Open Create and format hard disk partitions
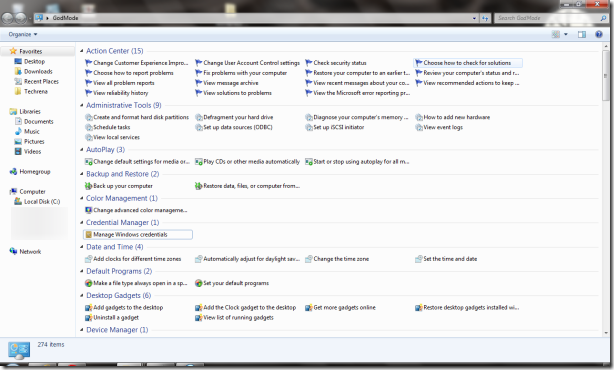Screen dimensions: 614x370 tap(141, 117)
